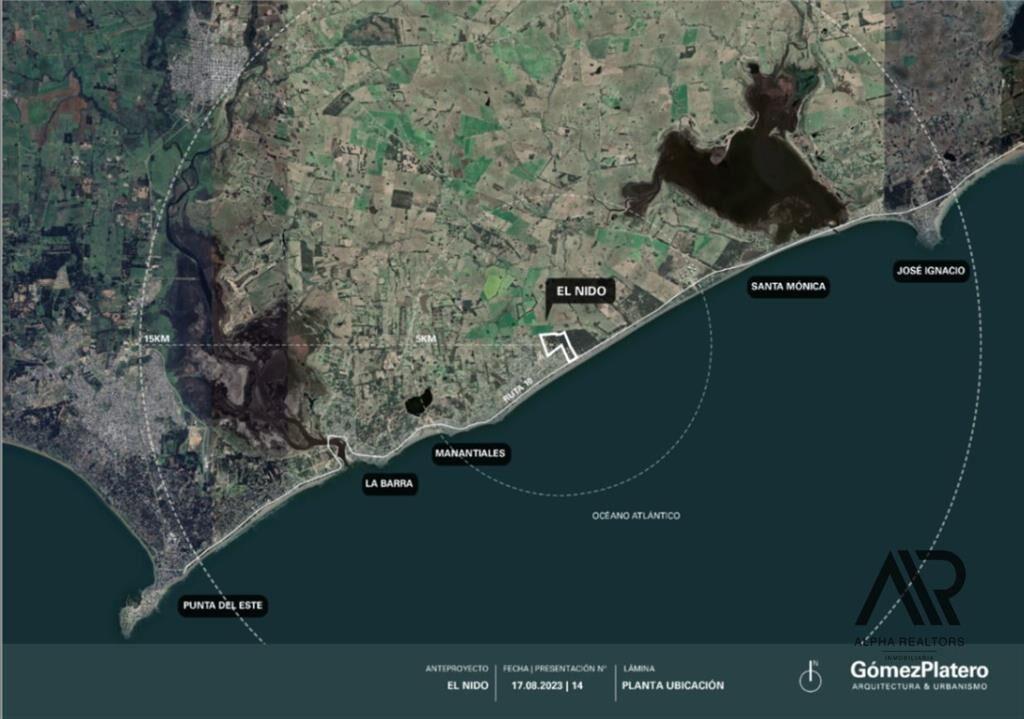Screen dimensions: 1024x719
Task: Click the PUNTA DEL ESTE map label
Action: pyautogui.click(x=223, y=606)
